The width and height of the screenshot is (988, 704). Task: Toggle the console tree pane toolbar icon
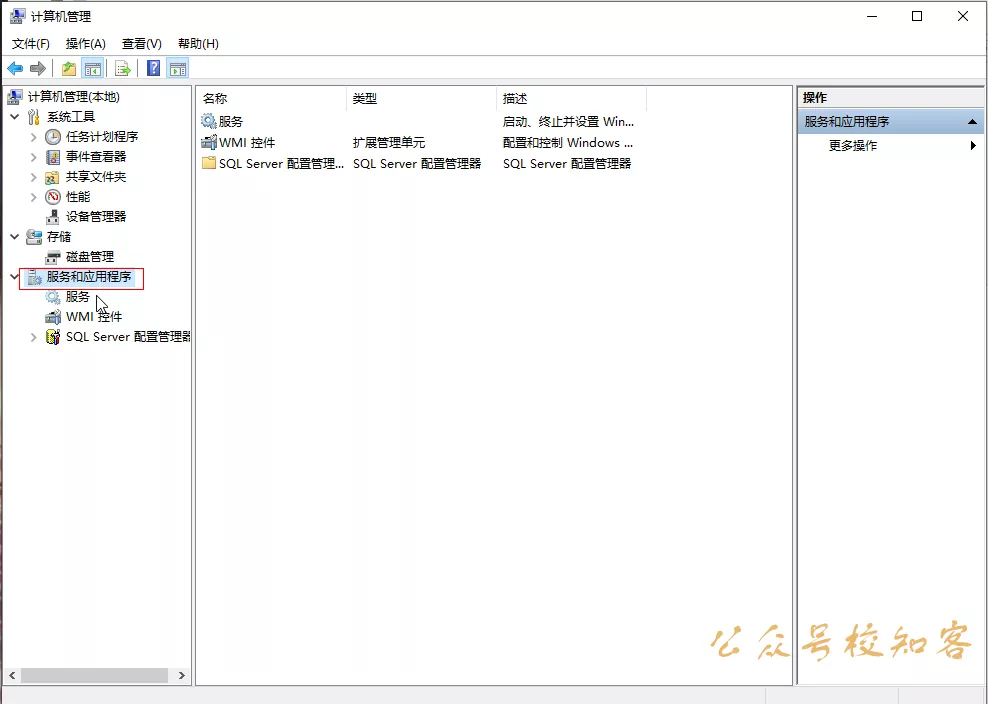coord(93,68)
